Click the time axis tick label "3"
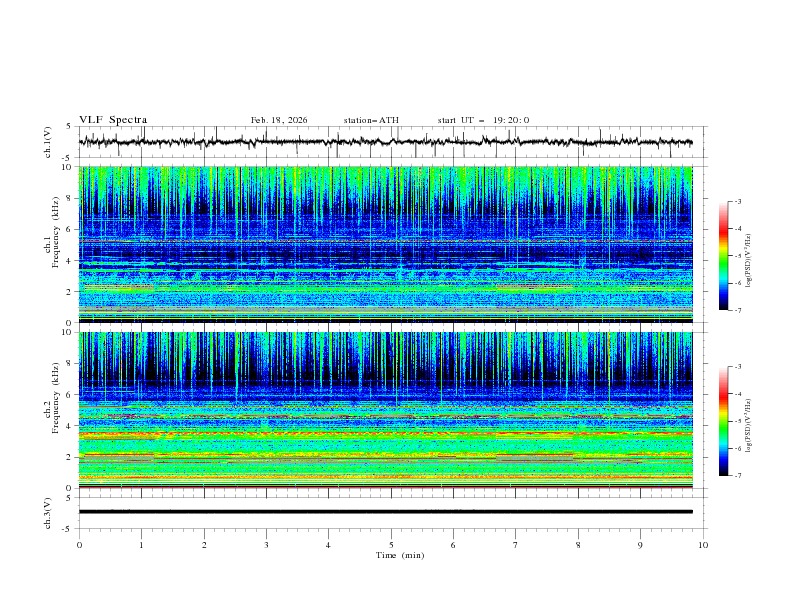This screenshot has width=792, height=612. click(266, 545)
